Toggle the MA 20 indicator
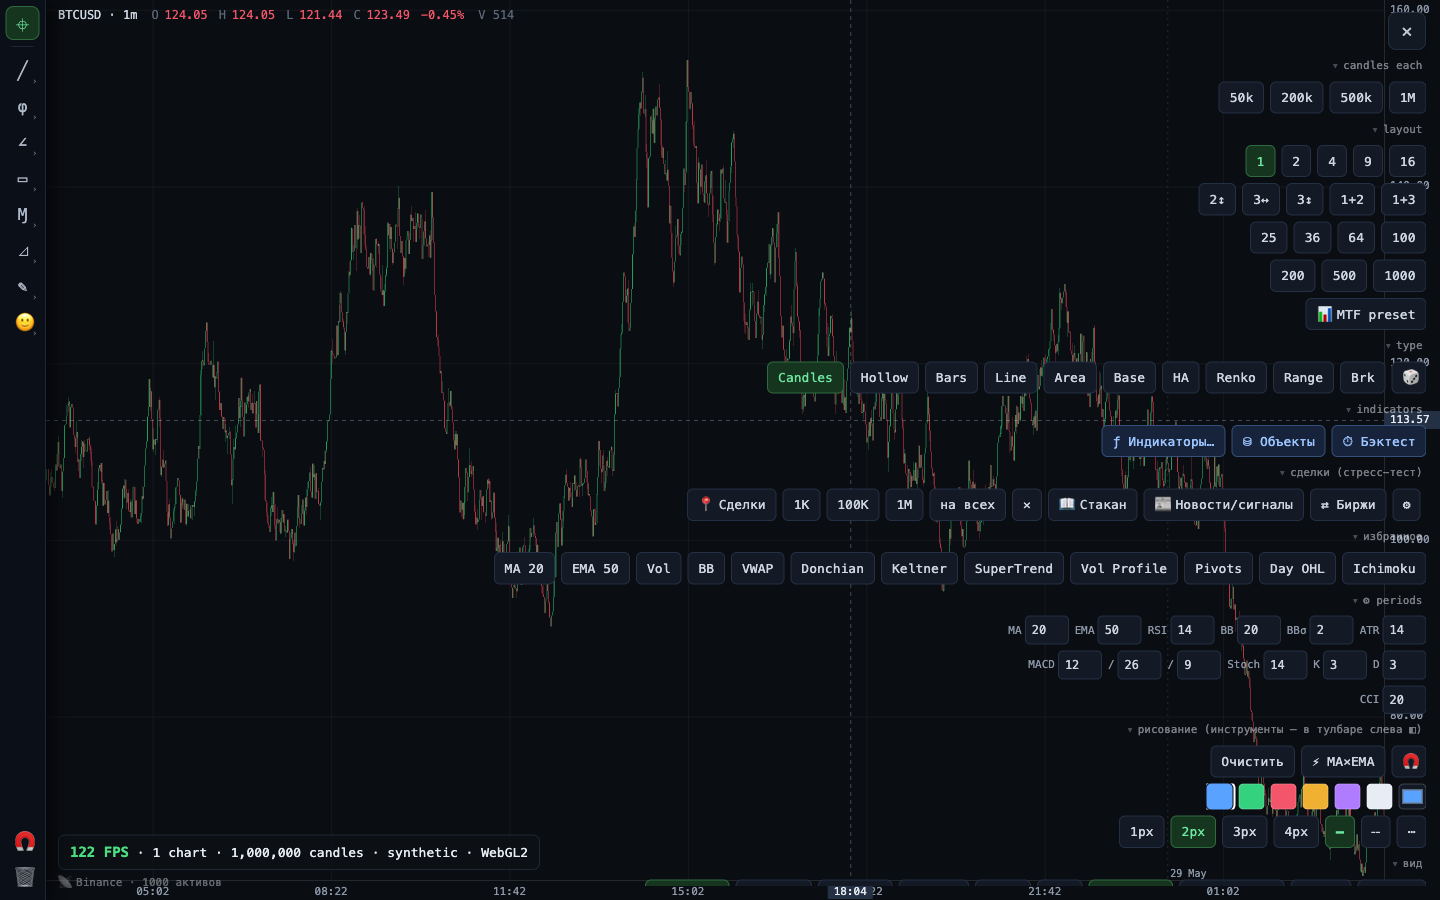1440x900 pixels. [524, 568]
